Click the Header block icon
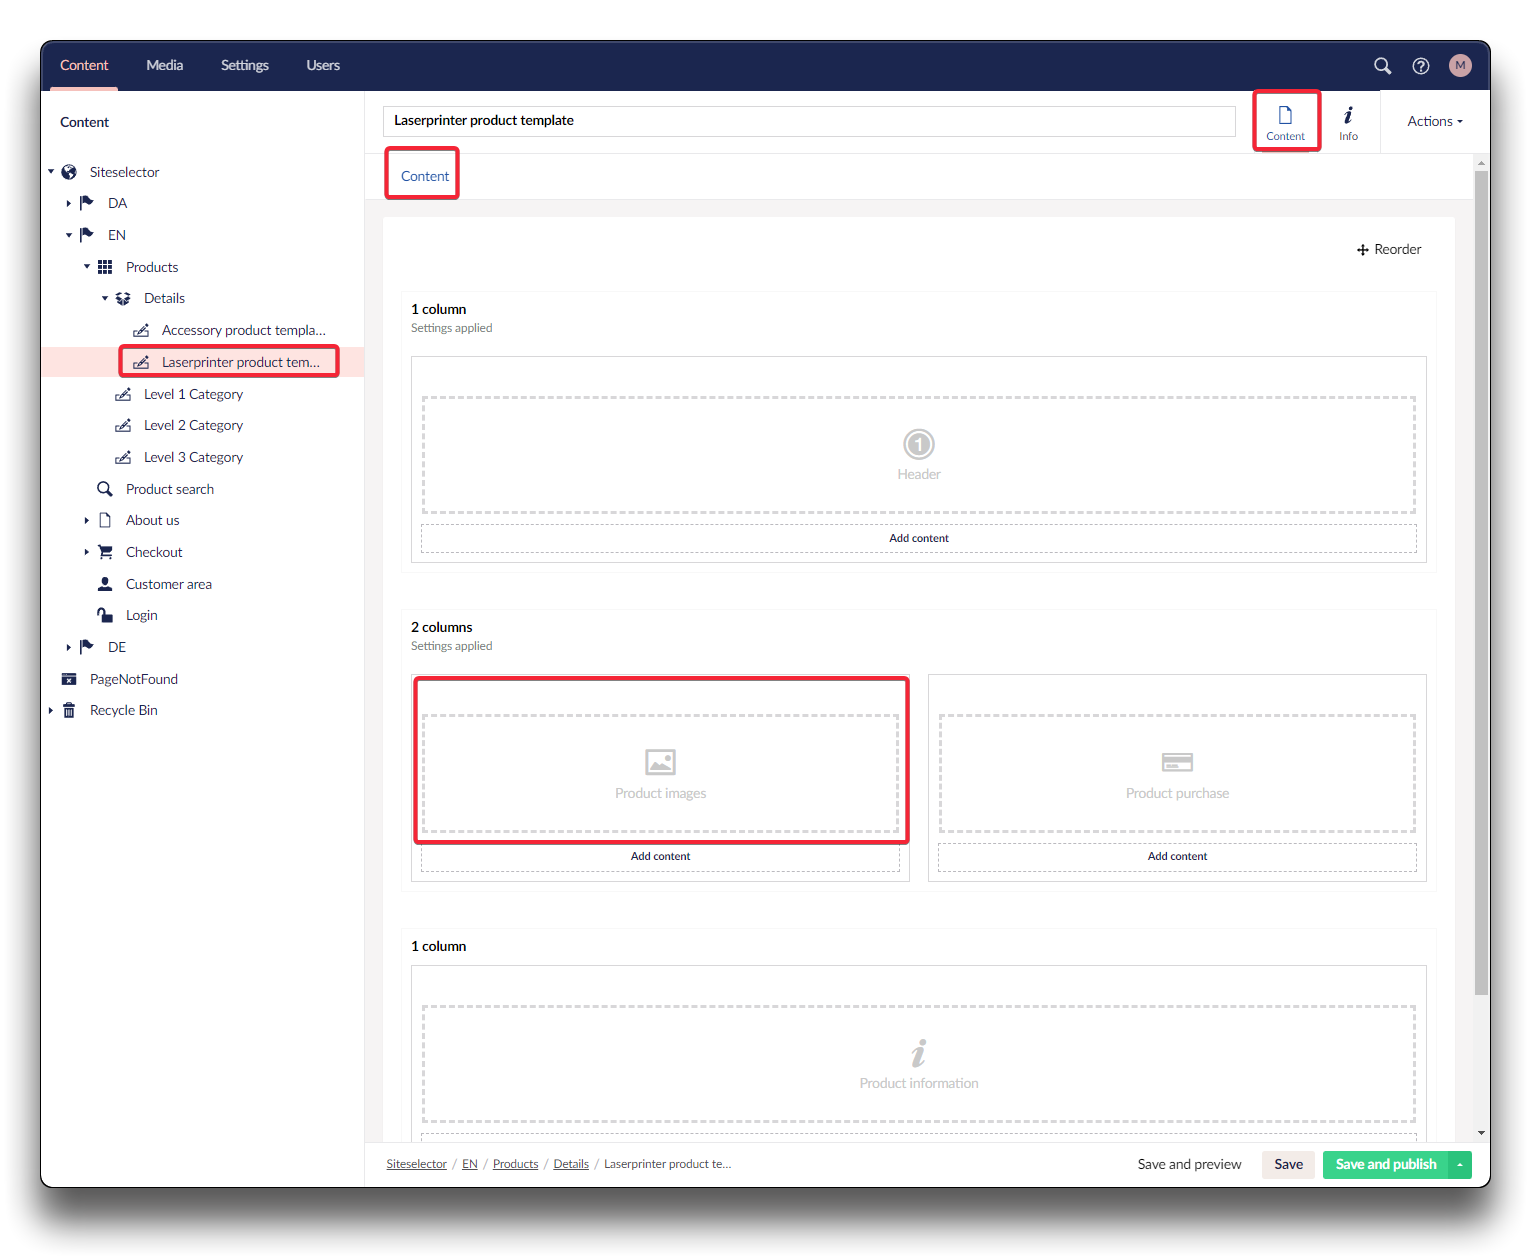The height and width of the screenshot is (1260, 1531). 918,444
